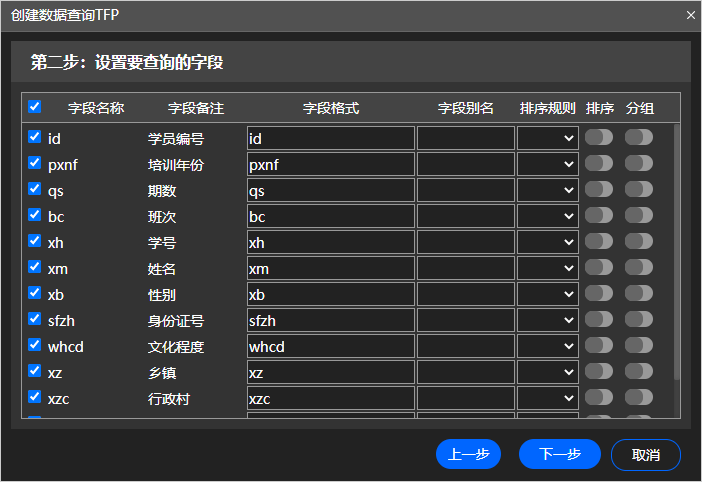Viewport: 702px width, 482px height.
Task: Close the 创建数据查询TFP dialog
Action: pyautogui.click(x=690, y=15)
